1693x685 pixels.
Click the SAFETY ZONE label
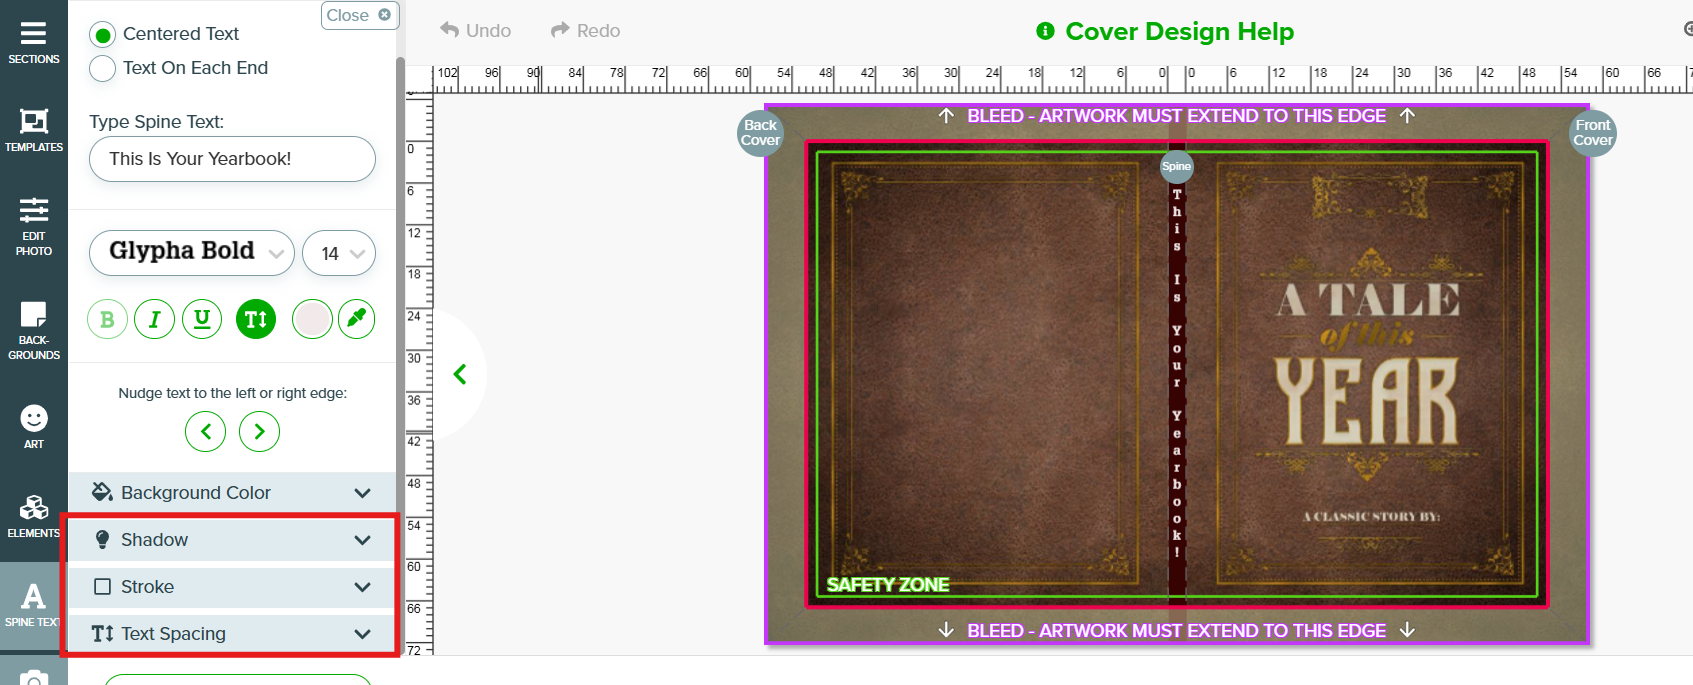click(887, 585)
